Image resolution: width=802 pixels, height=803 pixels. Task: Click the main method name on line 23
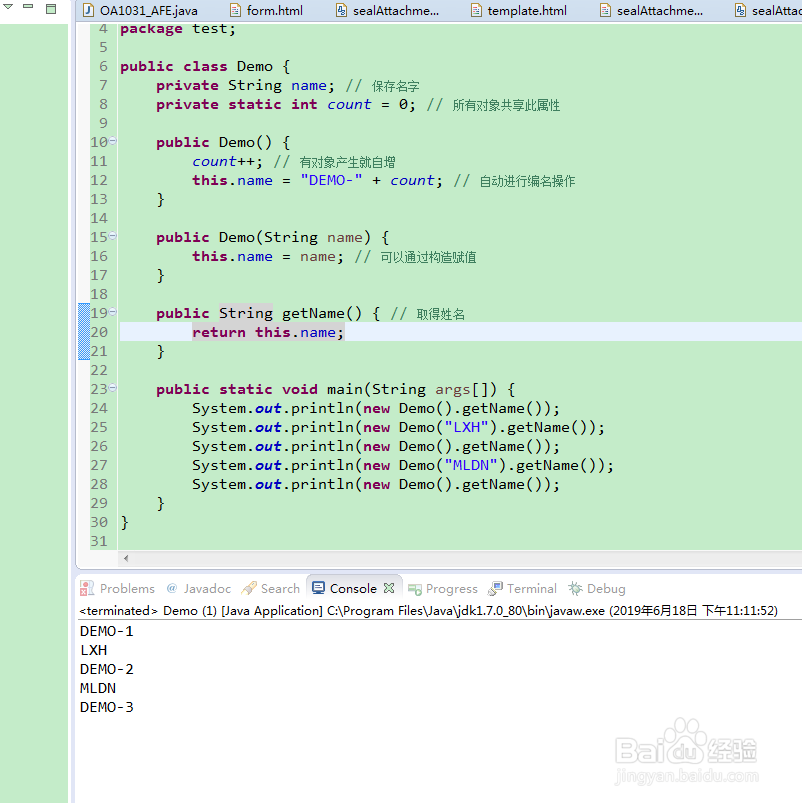345,389
